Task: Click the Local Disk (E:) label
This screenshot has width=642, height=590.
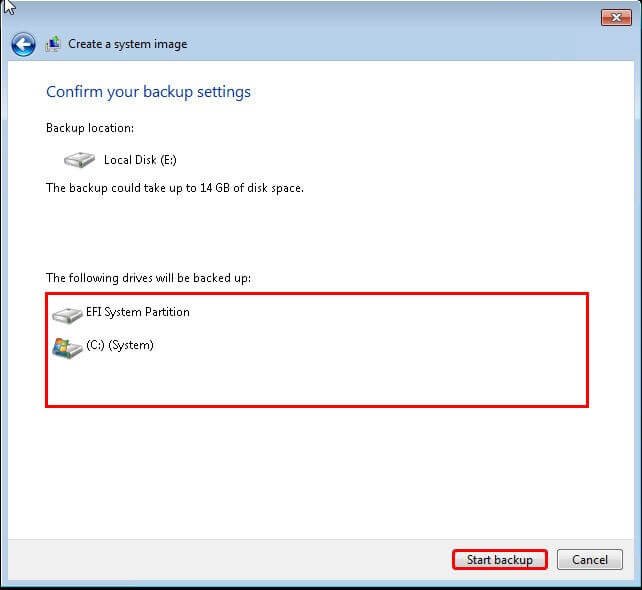Action: (140, 160)
